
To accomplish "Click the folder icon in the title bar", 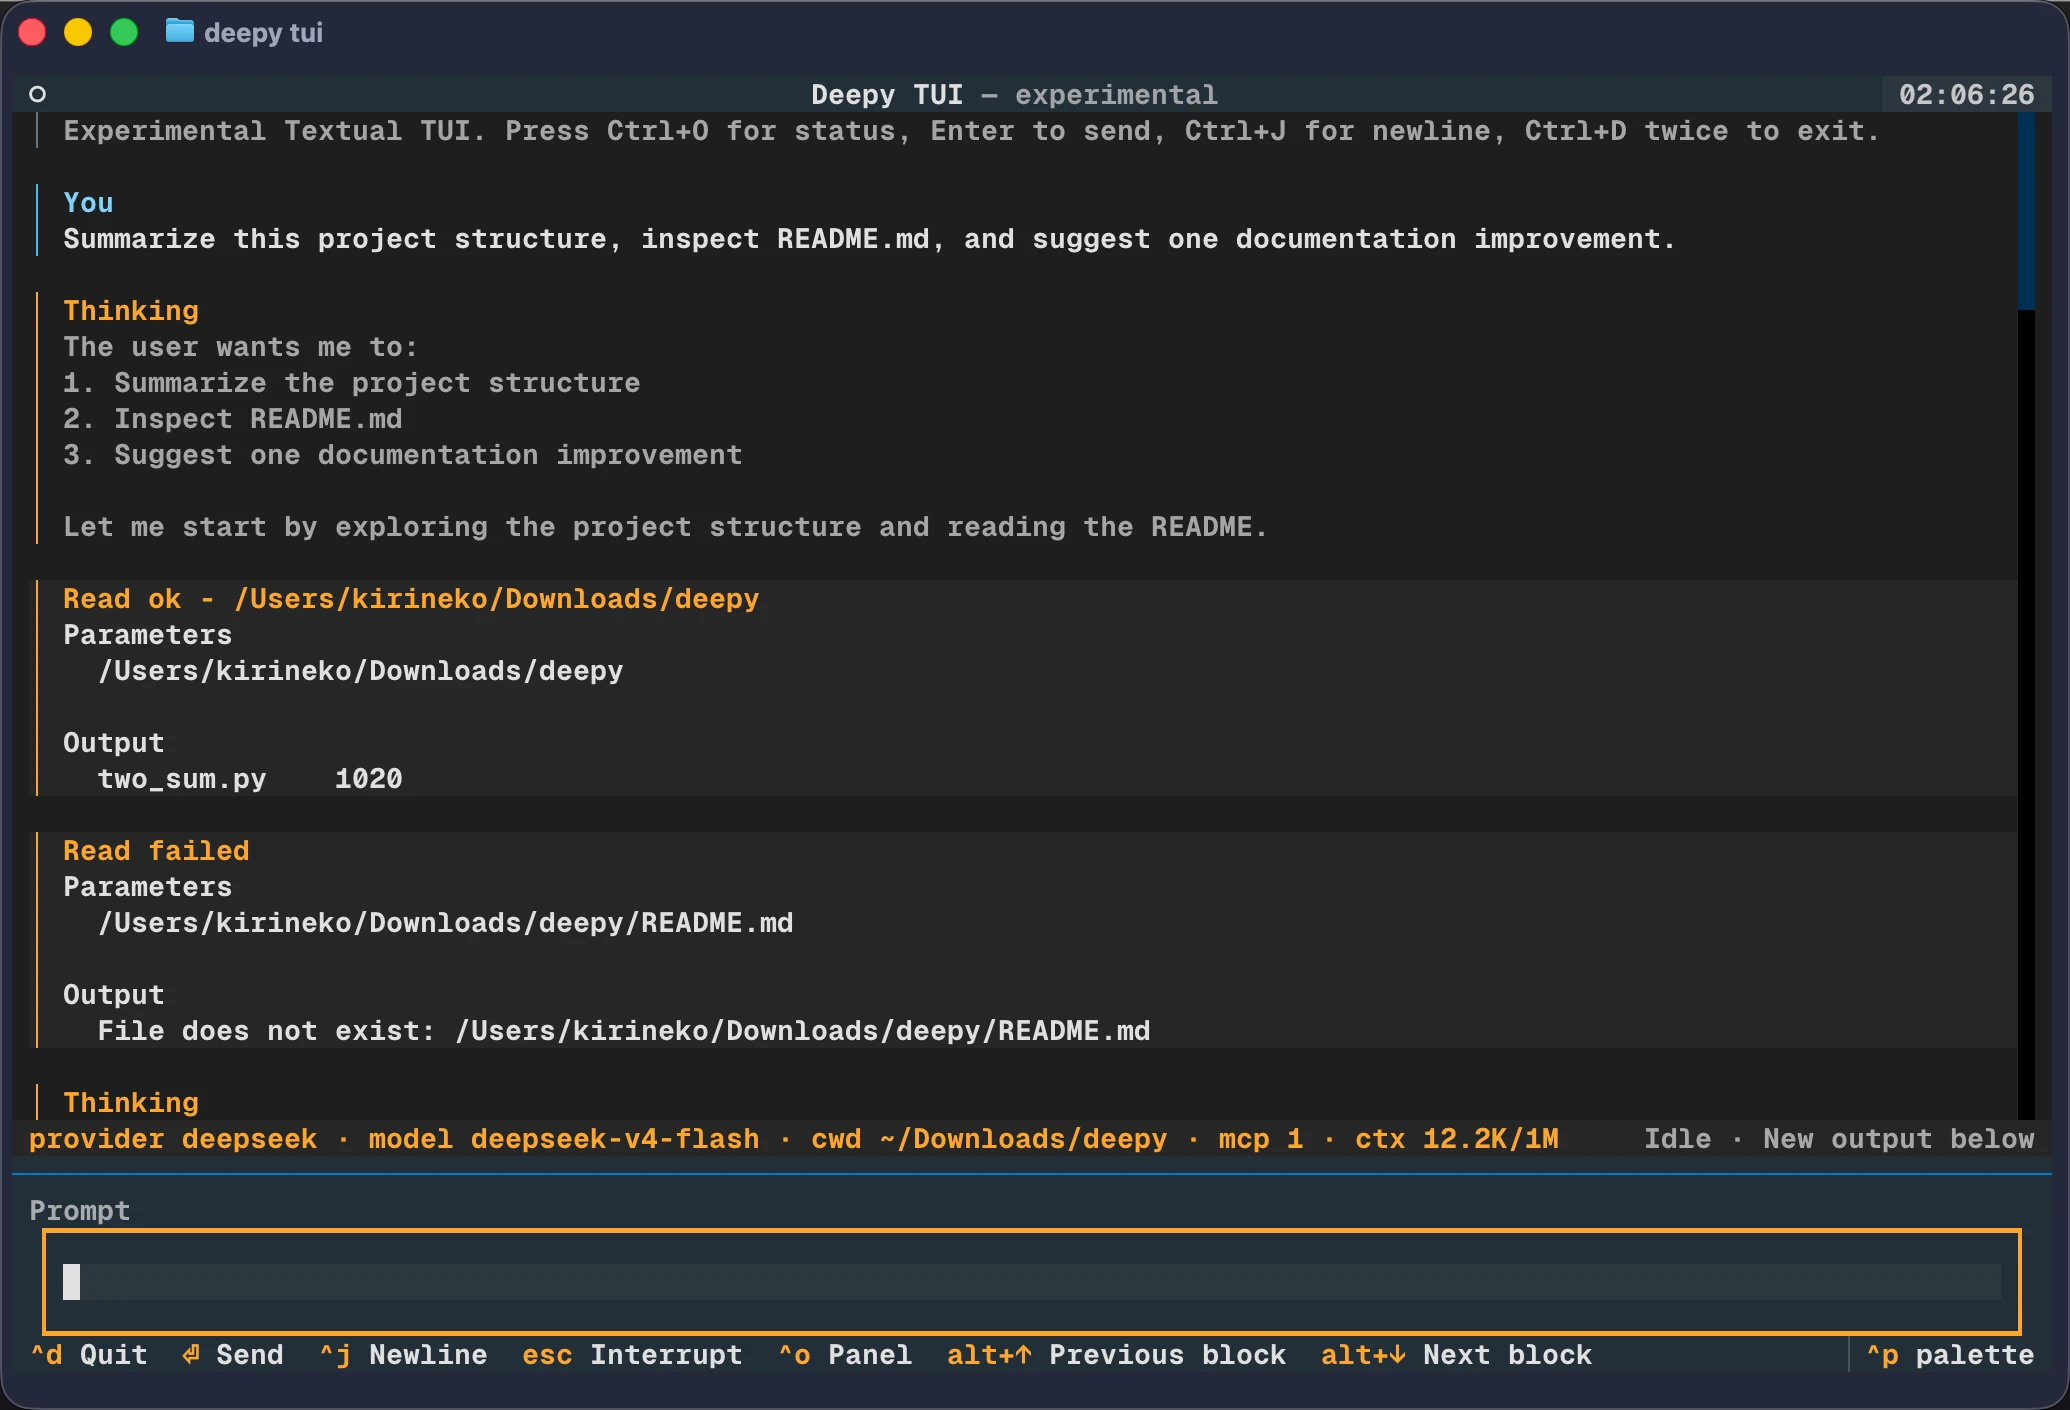I will click(x=180, y=32).
